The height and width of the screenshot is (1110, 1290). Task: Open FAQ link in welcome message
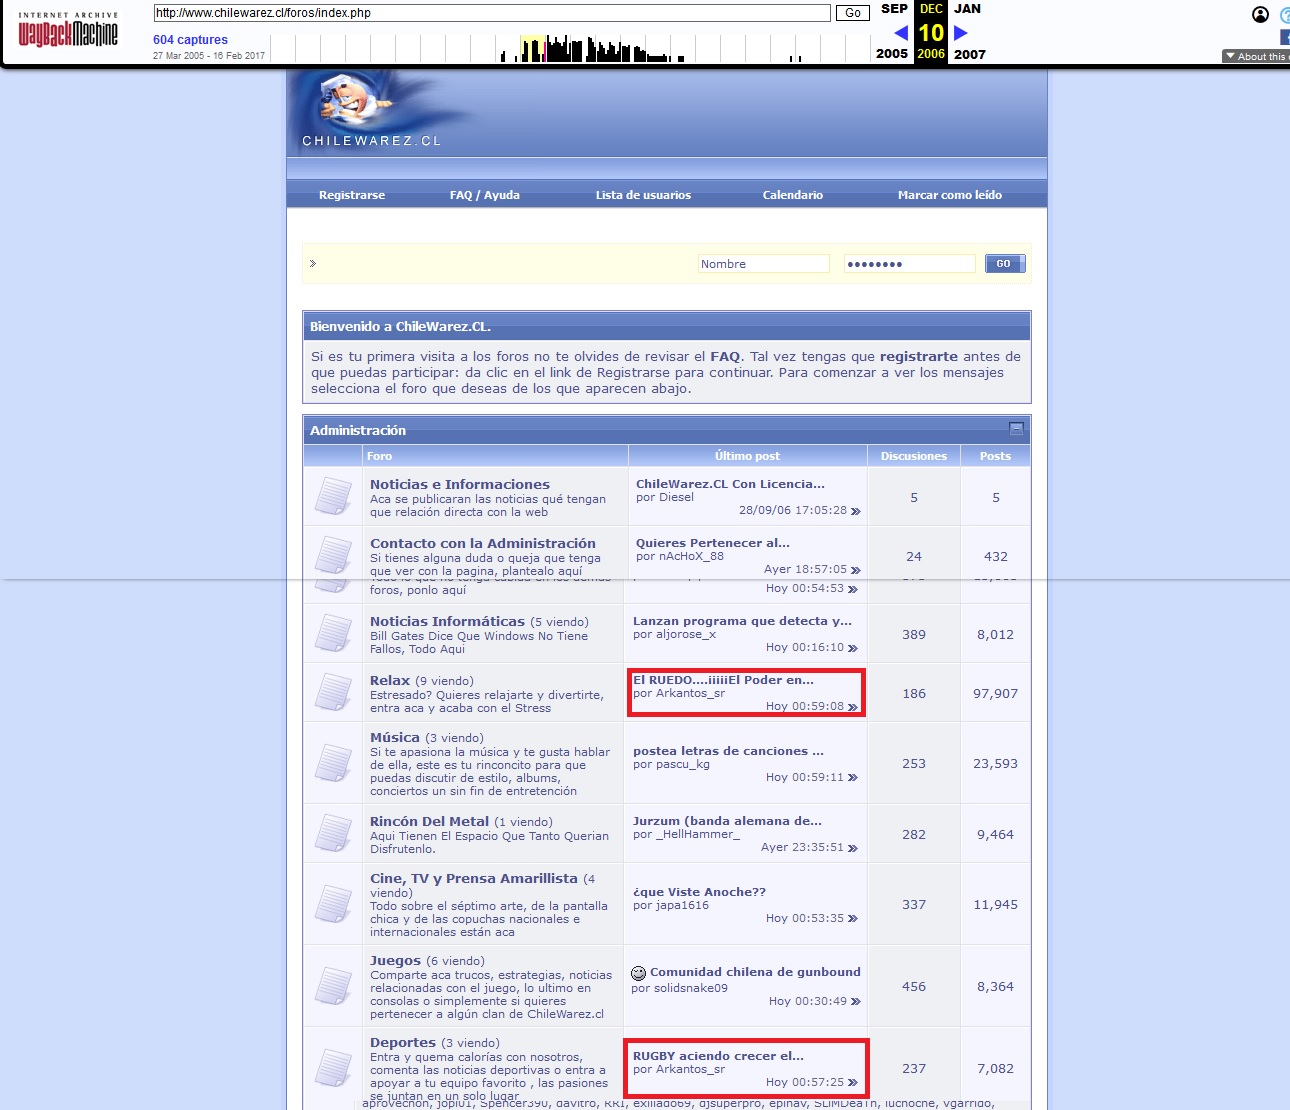coord(725,357)
